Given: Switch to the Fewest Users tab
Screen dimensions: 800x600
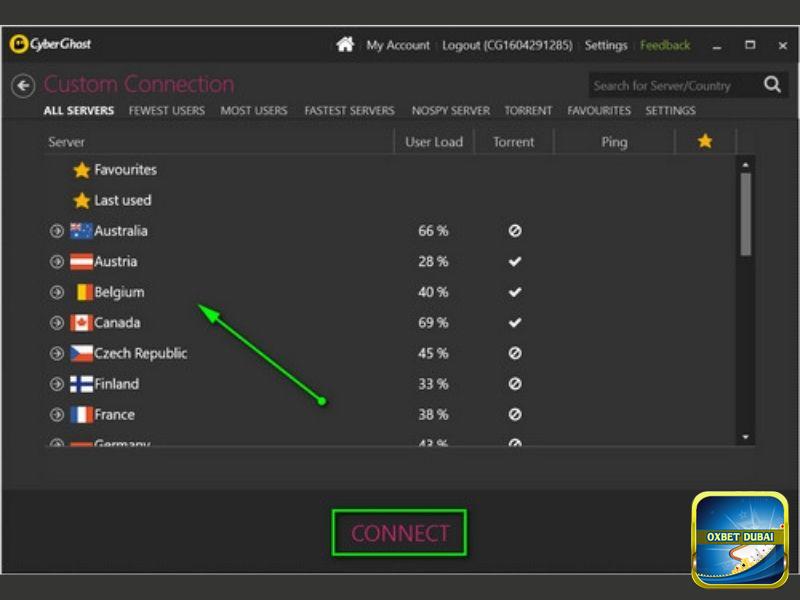Looking at the screenshot, I should click(x=166, y=111).
